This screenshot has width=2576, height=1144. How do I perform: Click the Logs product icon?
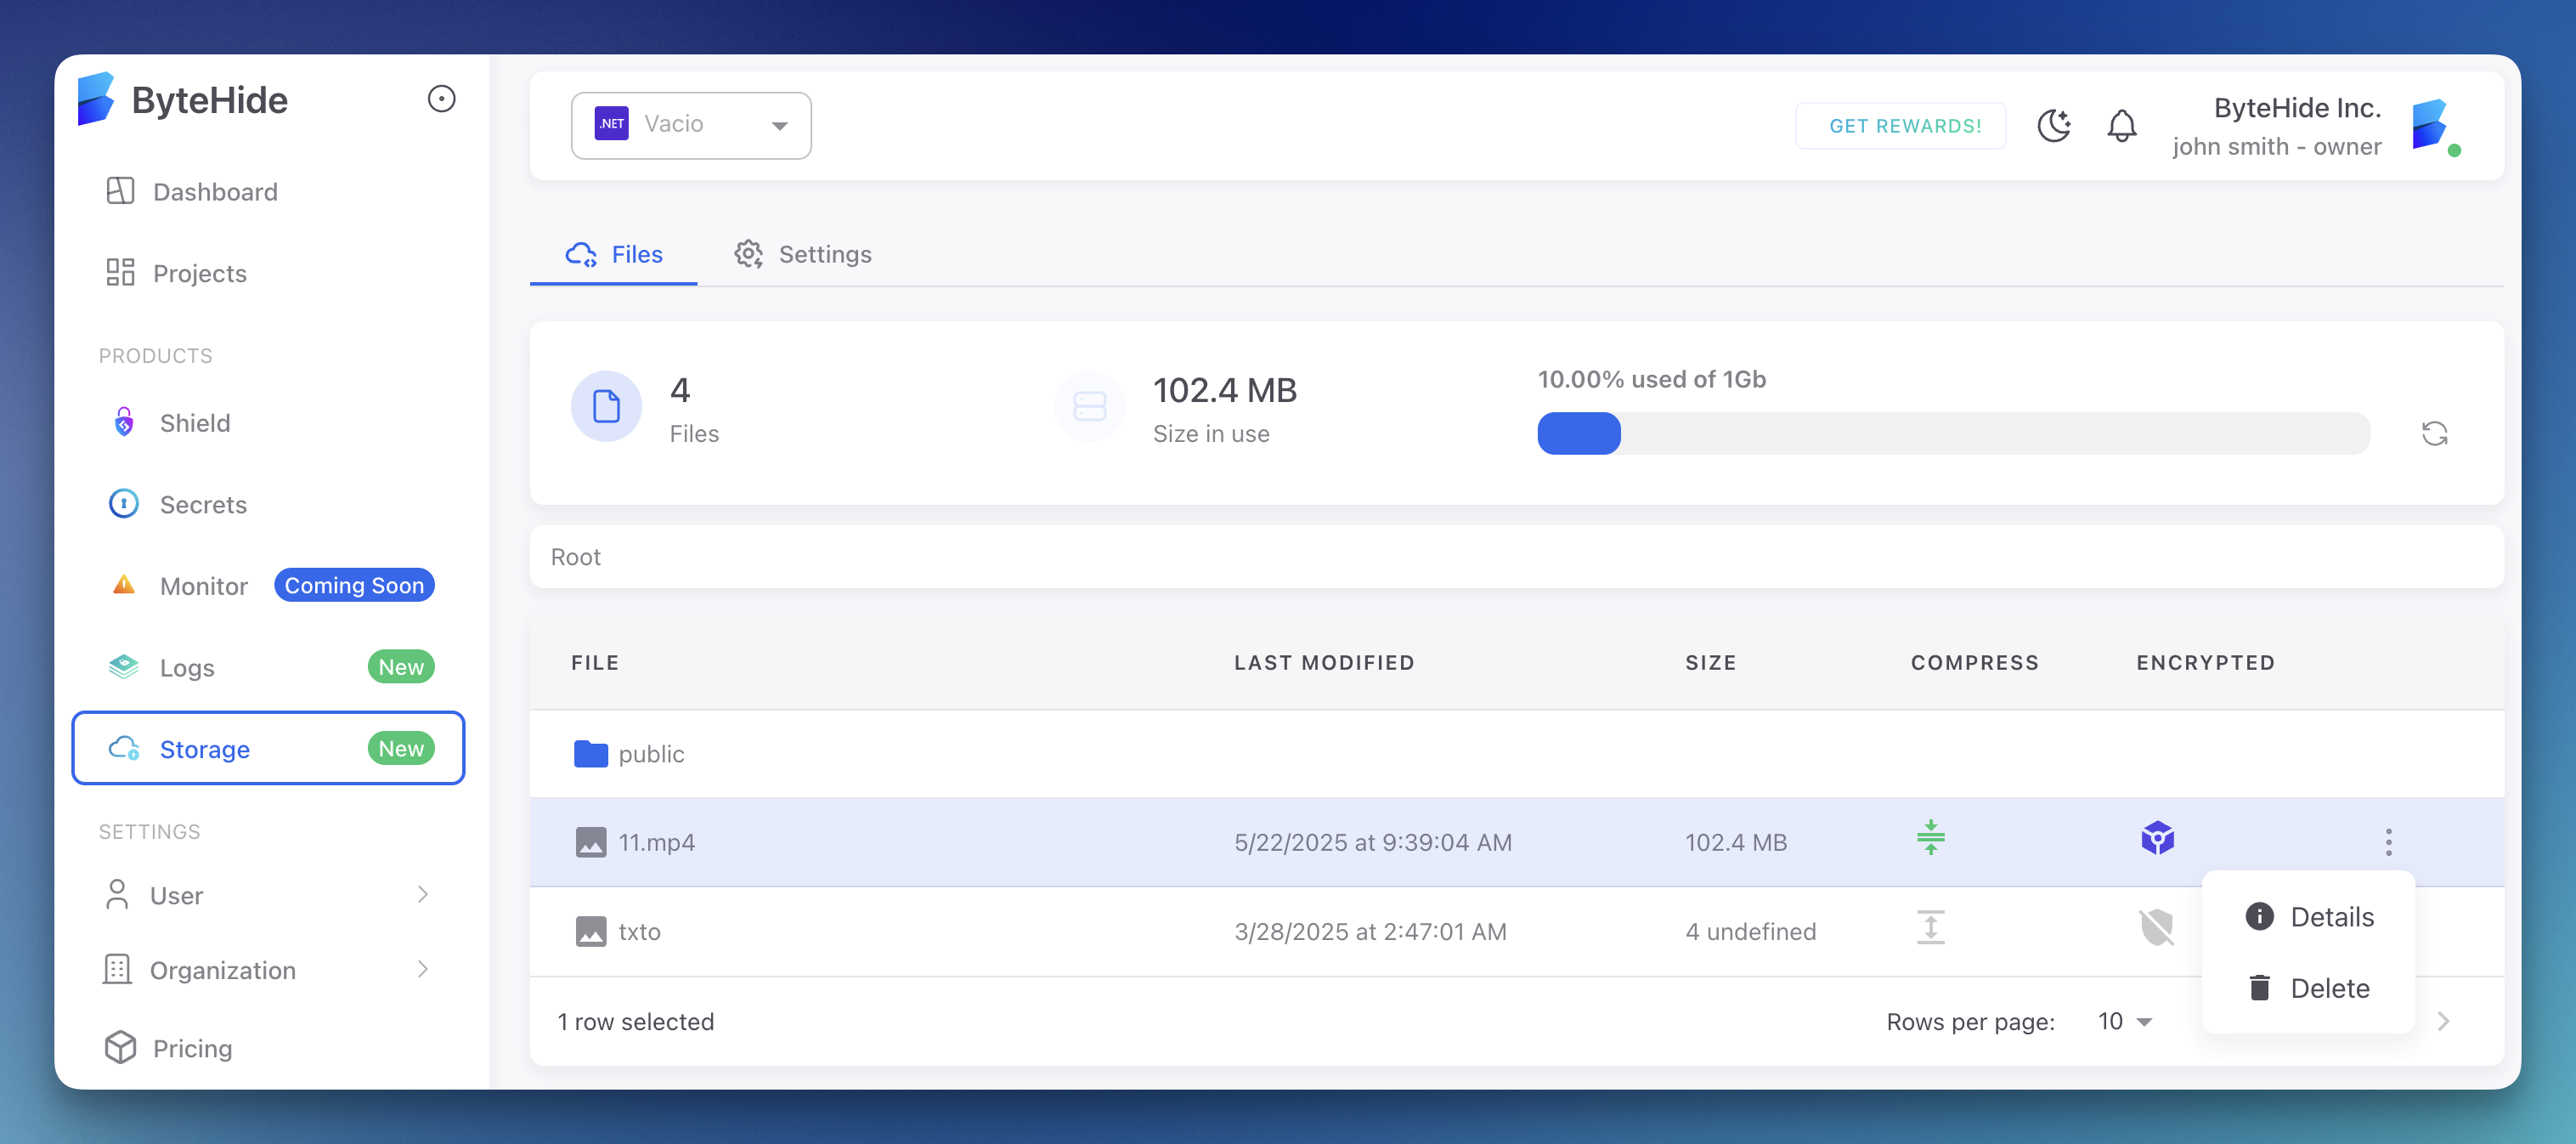[123, 666]
